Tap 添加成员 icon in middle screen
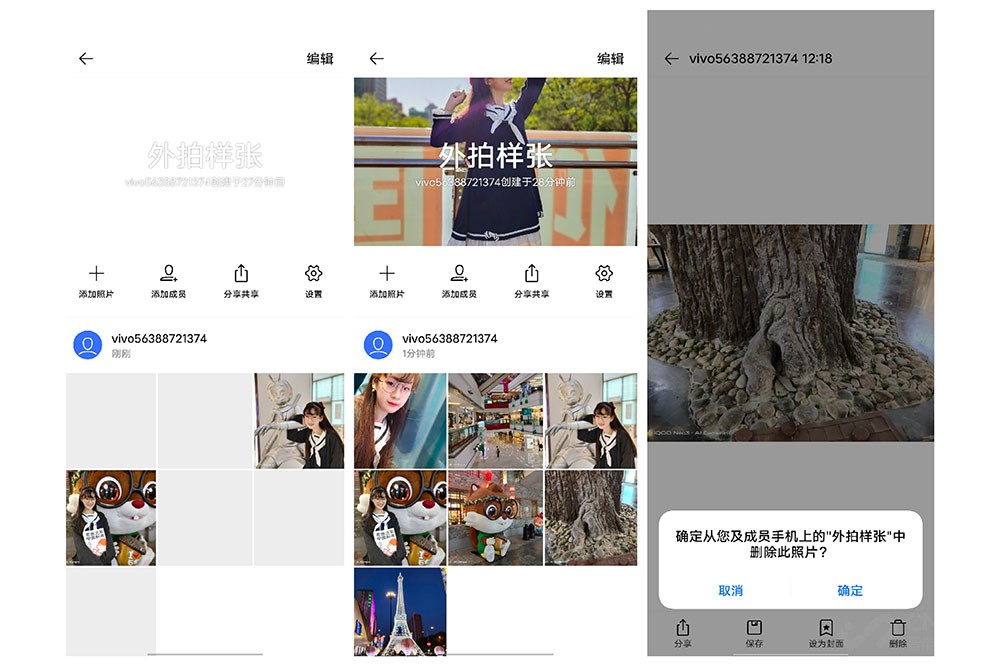Screen dimensions: 1000x666 459,274
